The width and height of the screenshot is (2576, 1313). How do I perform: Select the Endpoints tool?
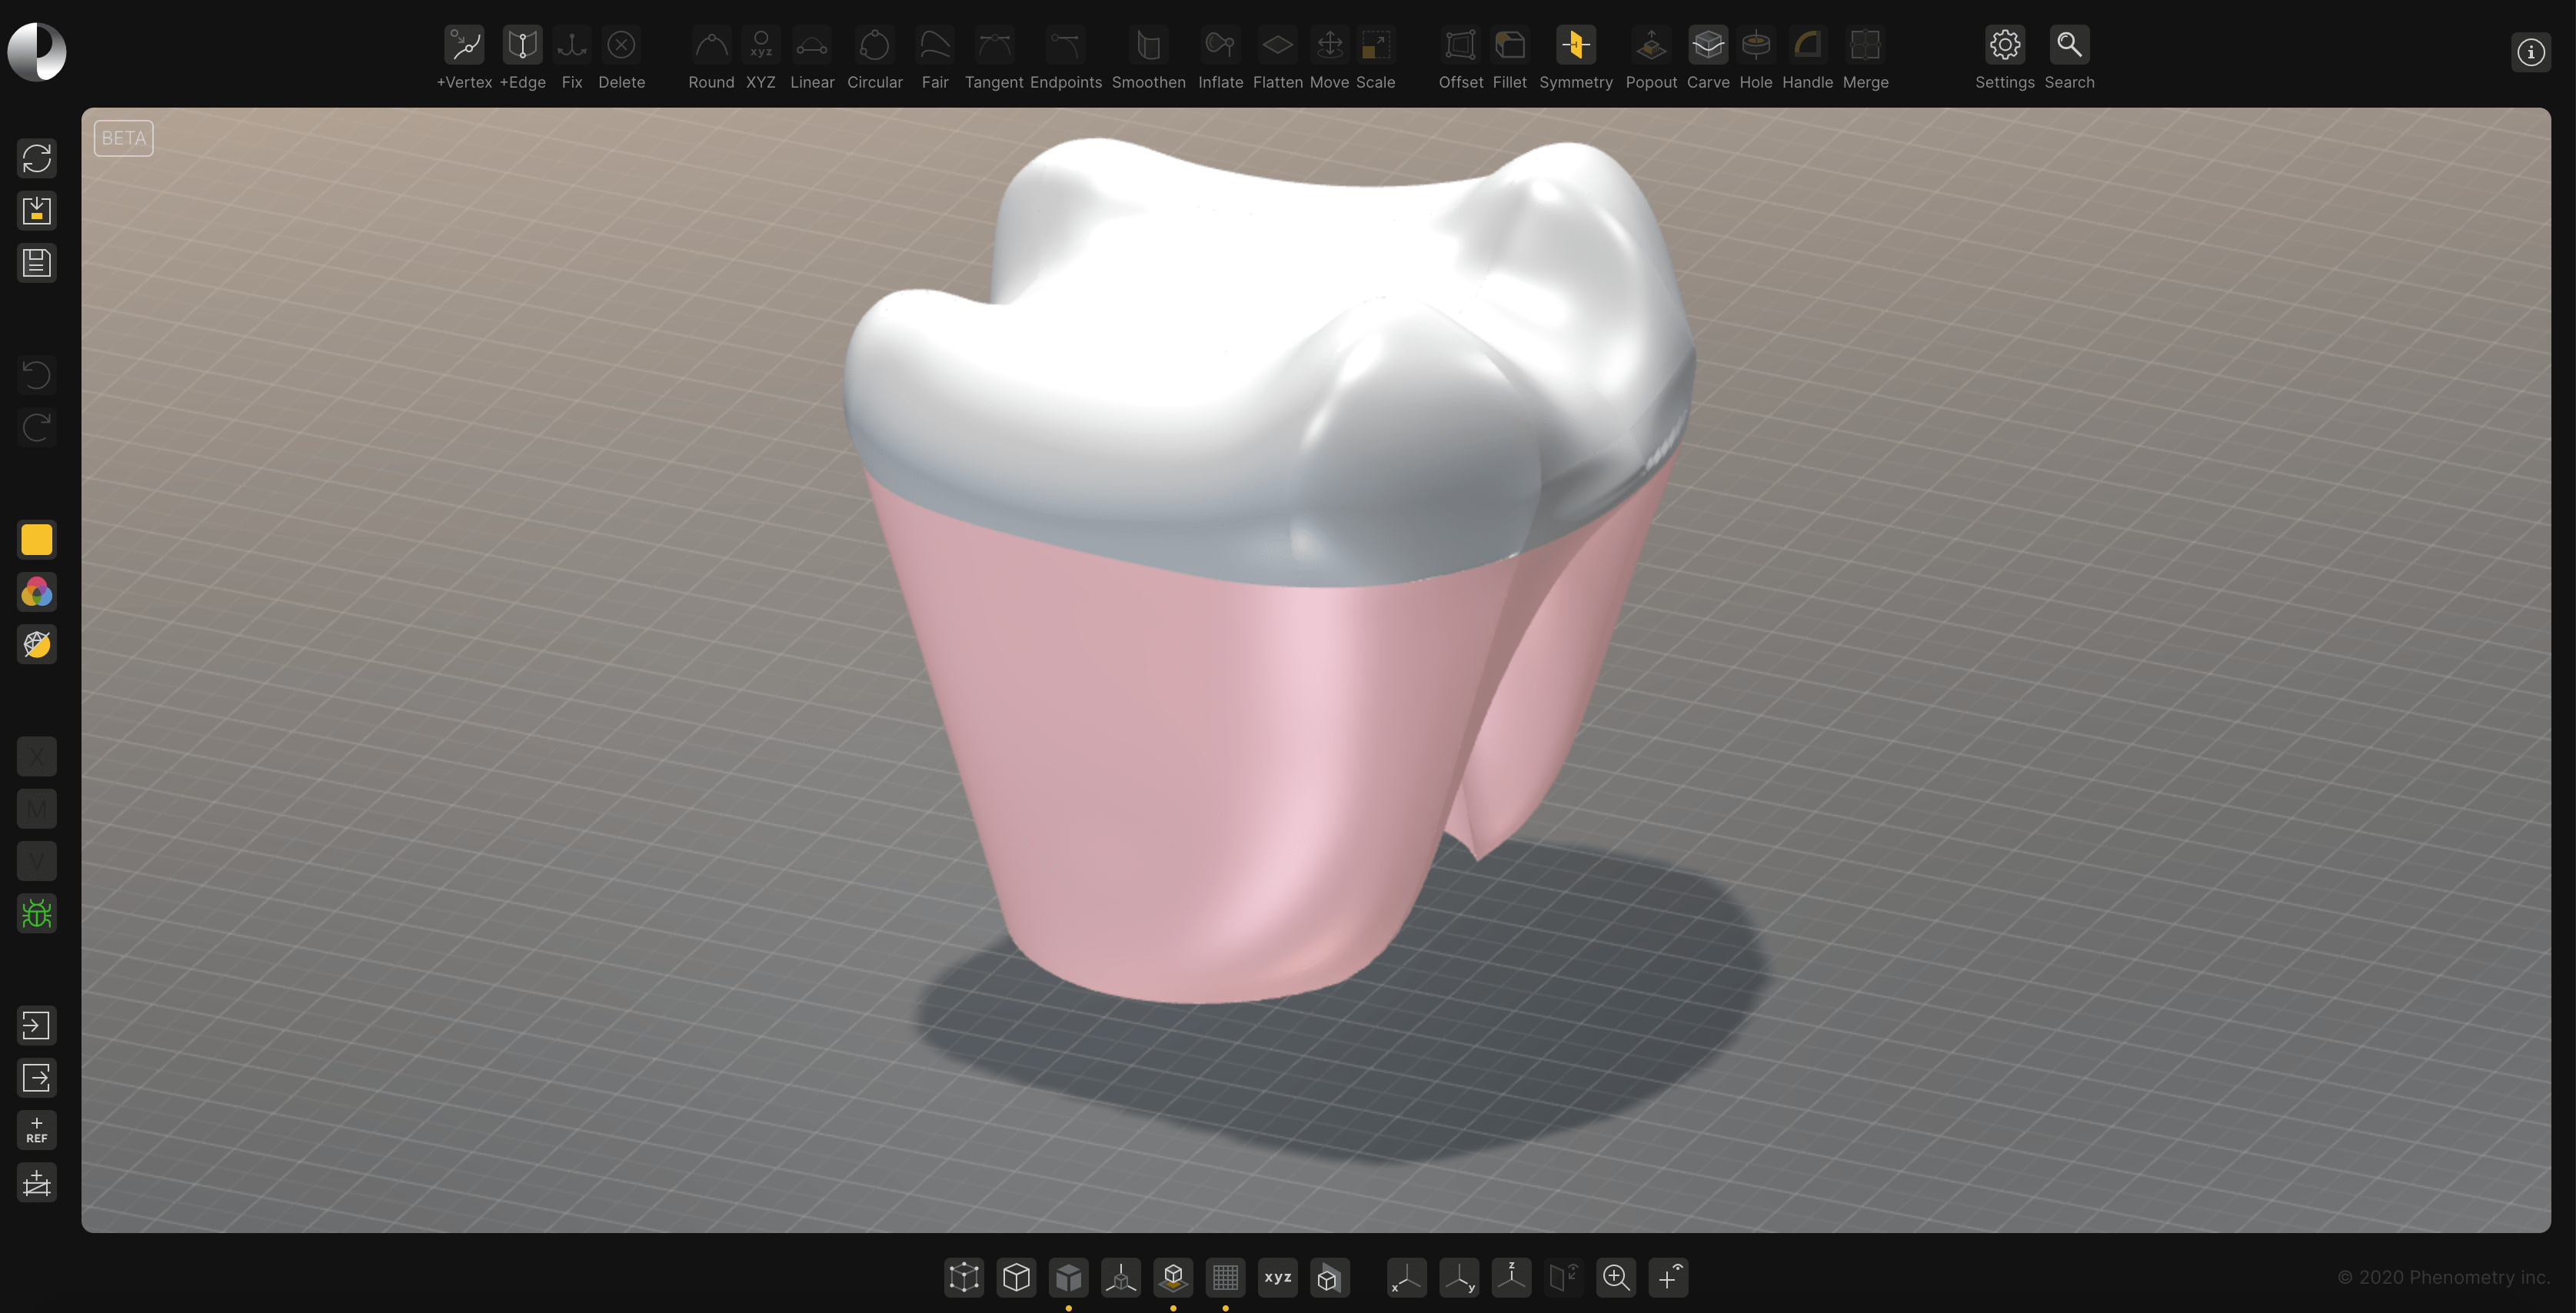pos(1066,45)
